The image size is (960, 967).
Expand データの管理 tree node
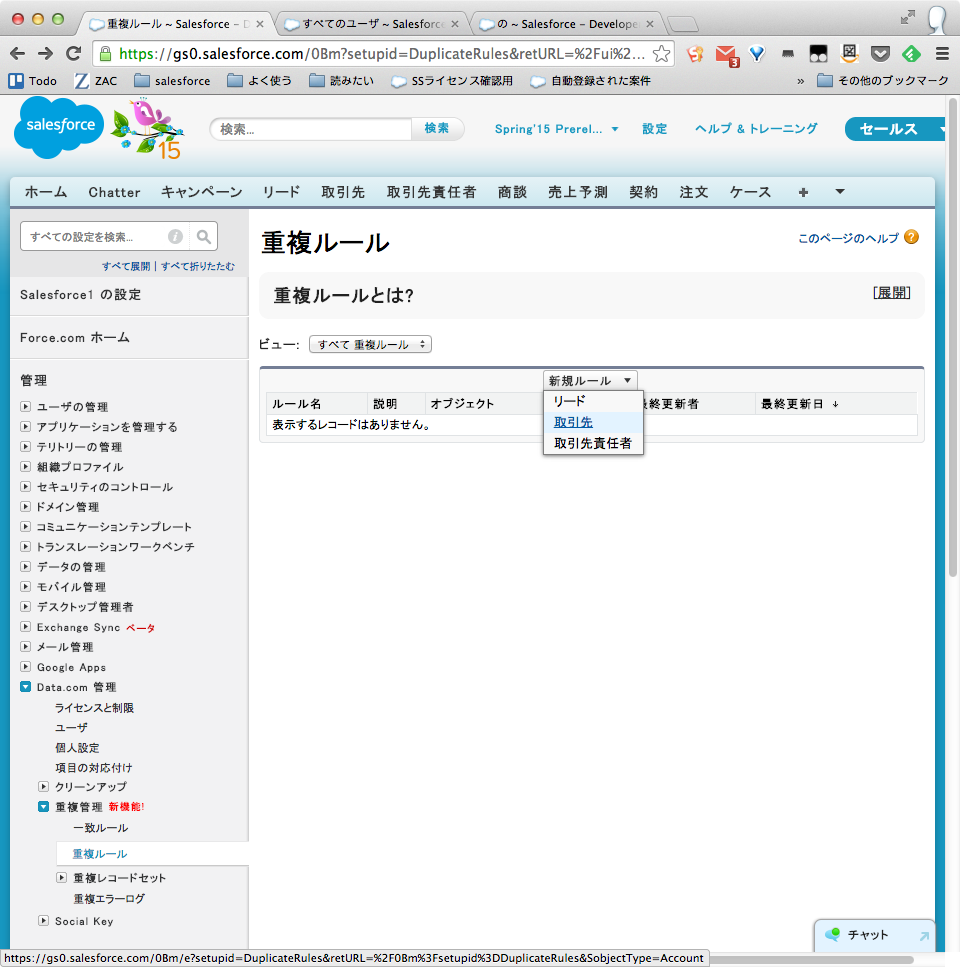pyautogui.click(x=25, y=566)
